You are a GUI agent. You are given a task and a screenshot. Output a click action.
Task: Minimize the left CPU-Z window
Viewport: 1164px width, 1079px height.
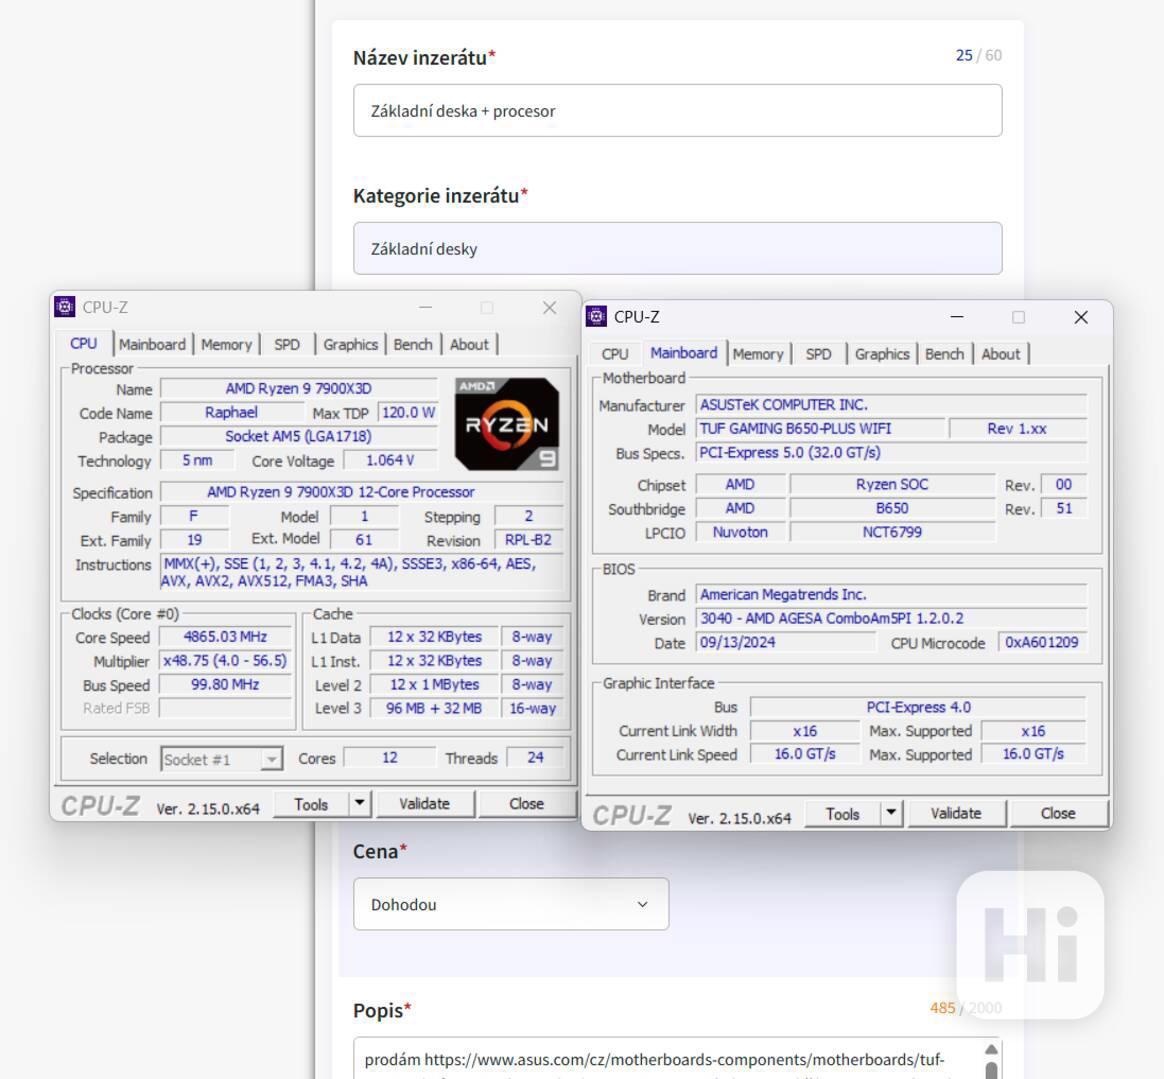pos(425,307)
